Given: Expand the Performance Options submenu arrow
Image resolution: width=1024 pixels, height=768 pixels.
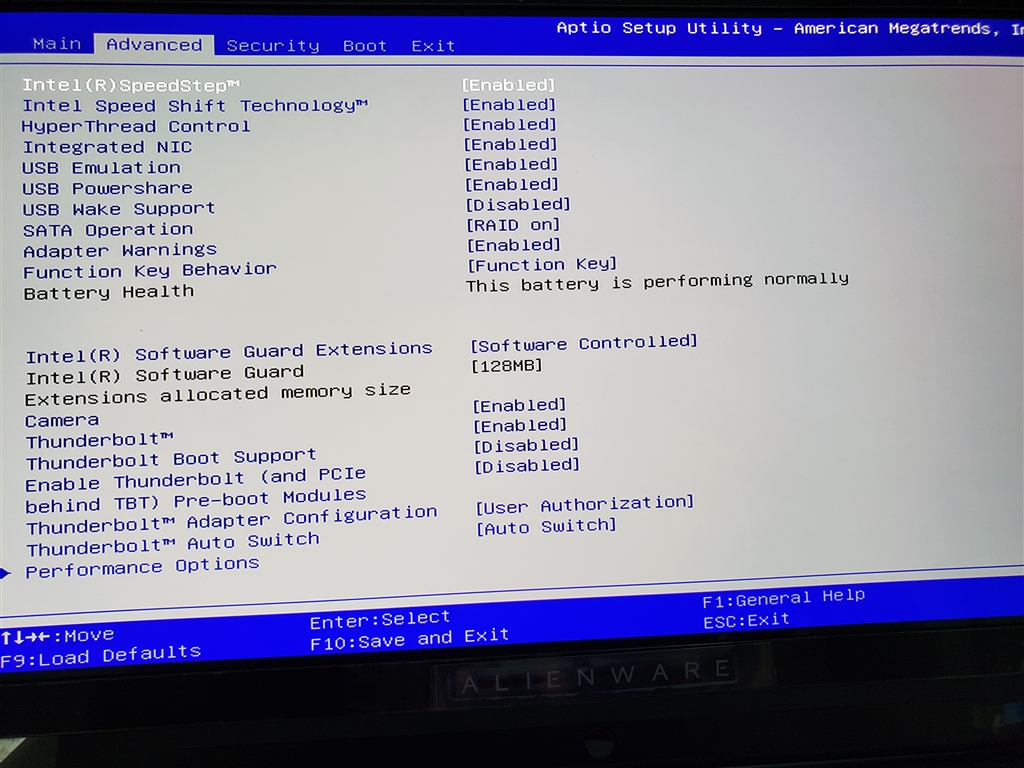Looking at the screenshot, I should point(5,573).
